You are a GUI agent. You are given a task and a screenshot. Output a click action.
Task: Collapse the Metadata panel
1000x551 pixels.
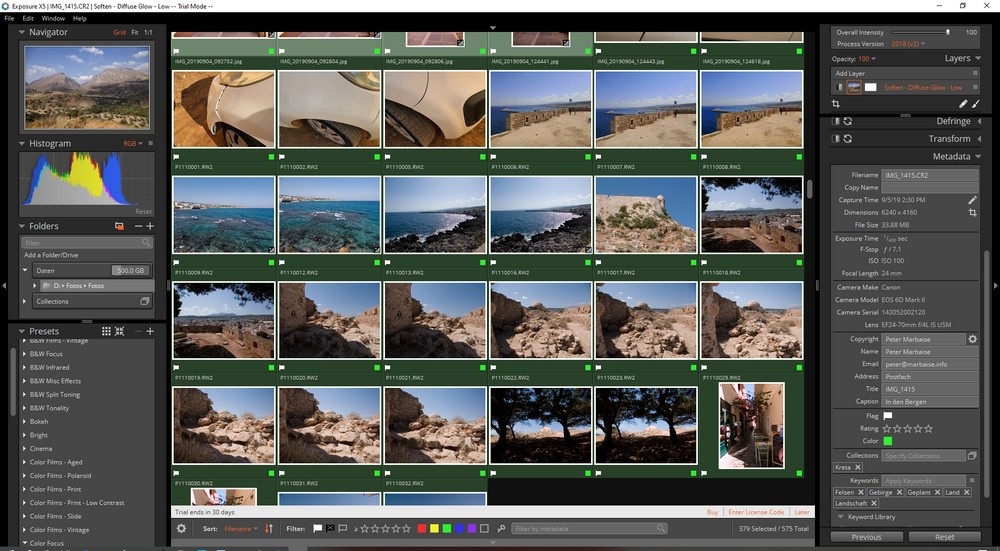pyautogui.click(x=978, y=156)
